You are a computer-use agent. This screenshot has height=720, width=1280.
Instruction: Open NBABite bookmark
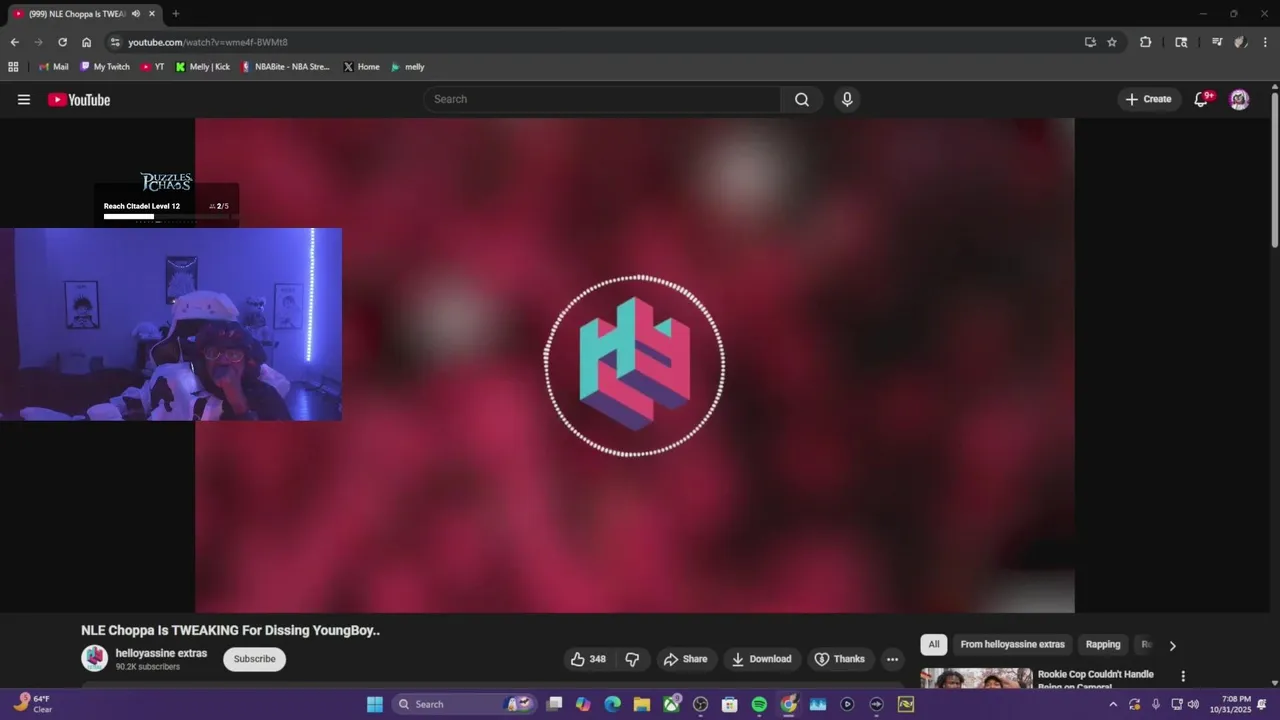(x=285, y=67)
